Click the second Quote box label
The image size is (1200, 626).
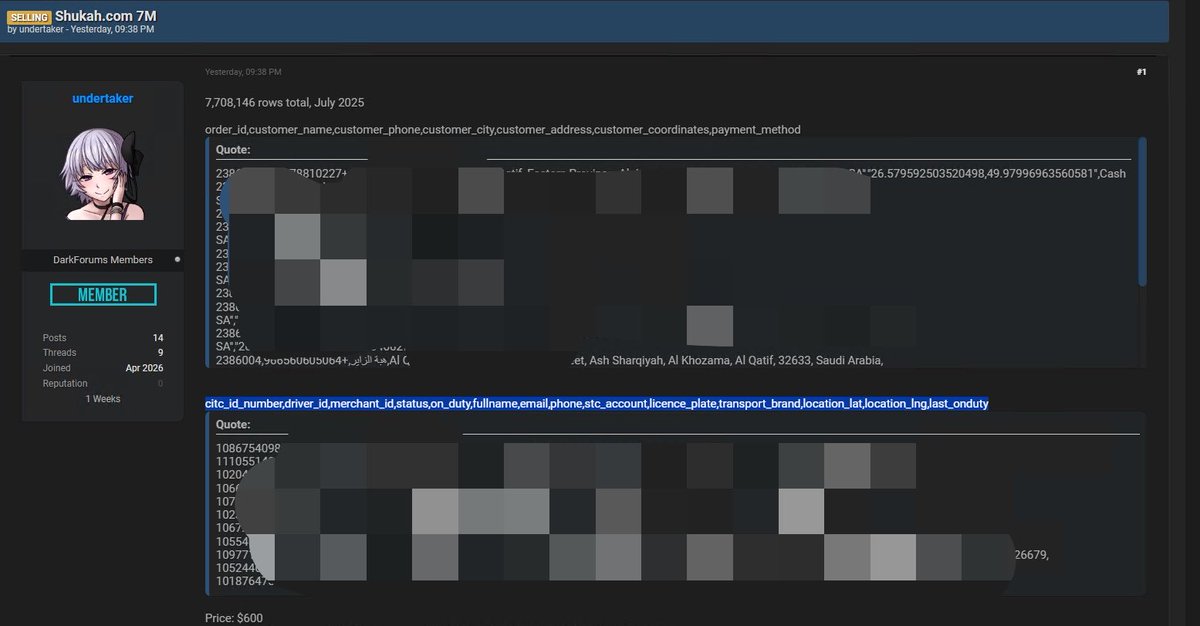(233, 425)
